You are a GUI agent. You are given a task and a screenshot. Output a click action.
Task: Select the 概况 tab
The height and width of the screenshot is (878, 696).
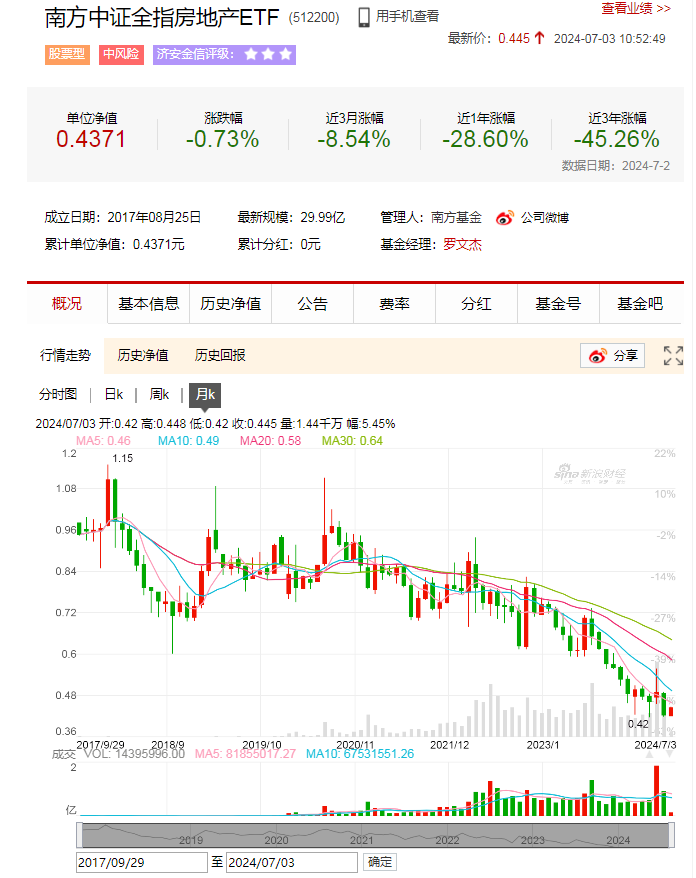pos(67,303)
